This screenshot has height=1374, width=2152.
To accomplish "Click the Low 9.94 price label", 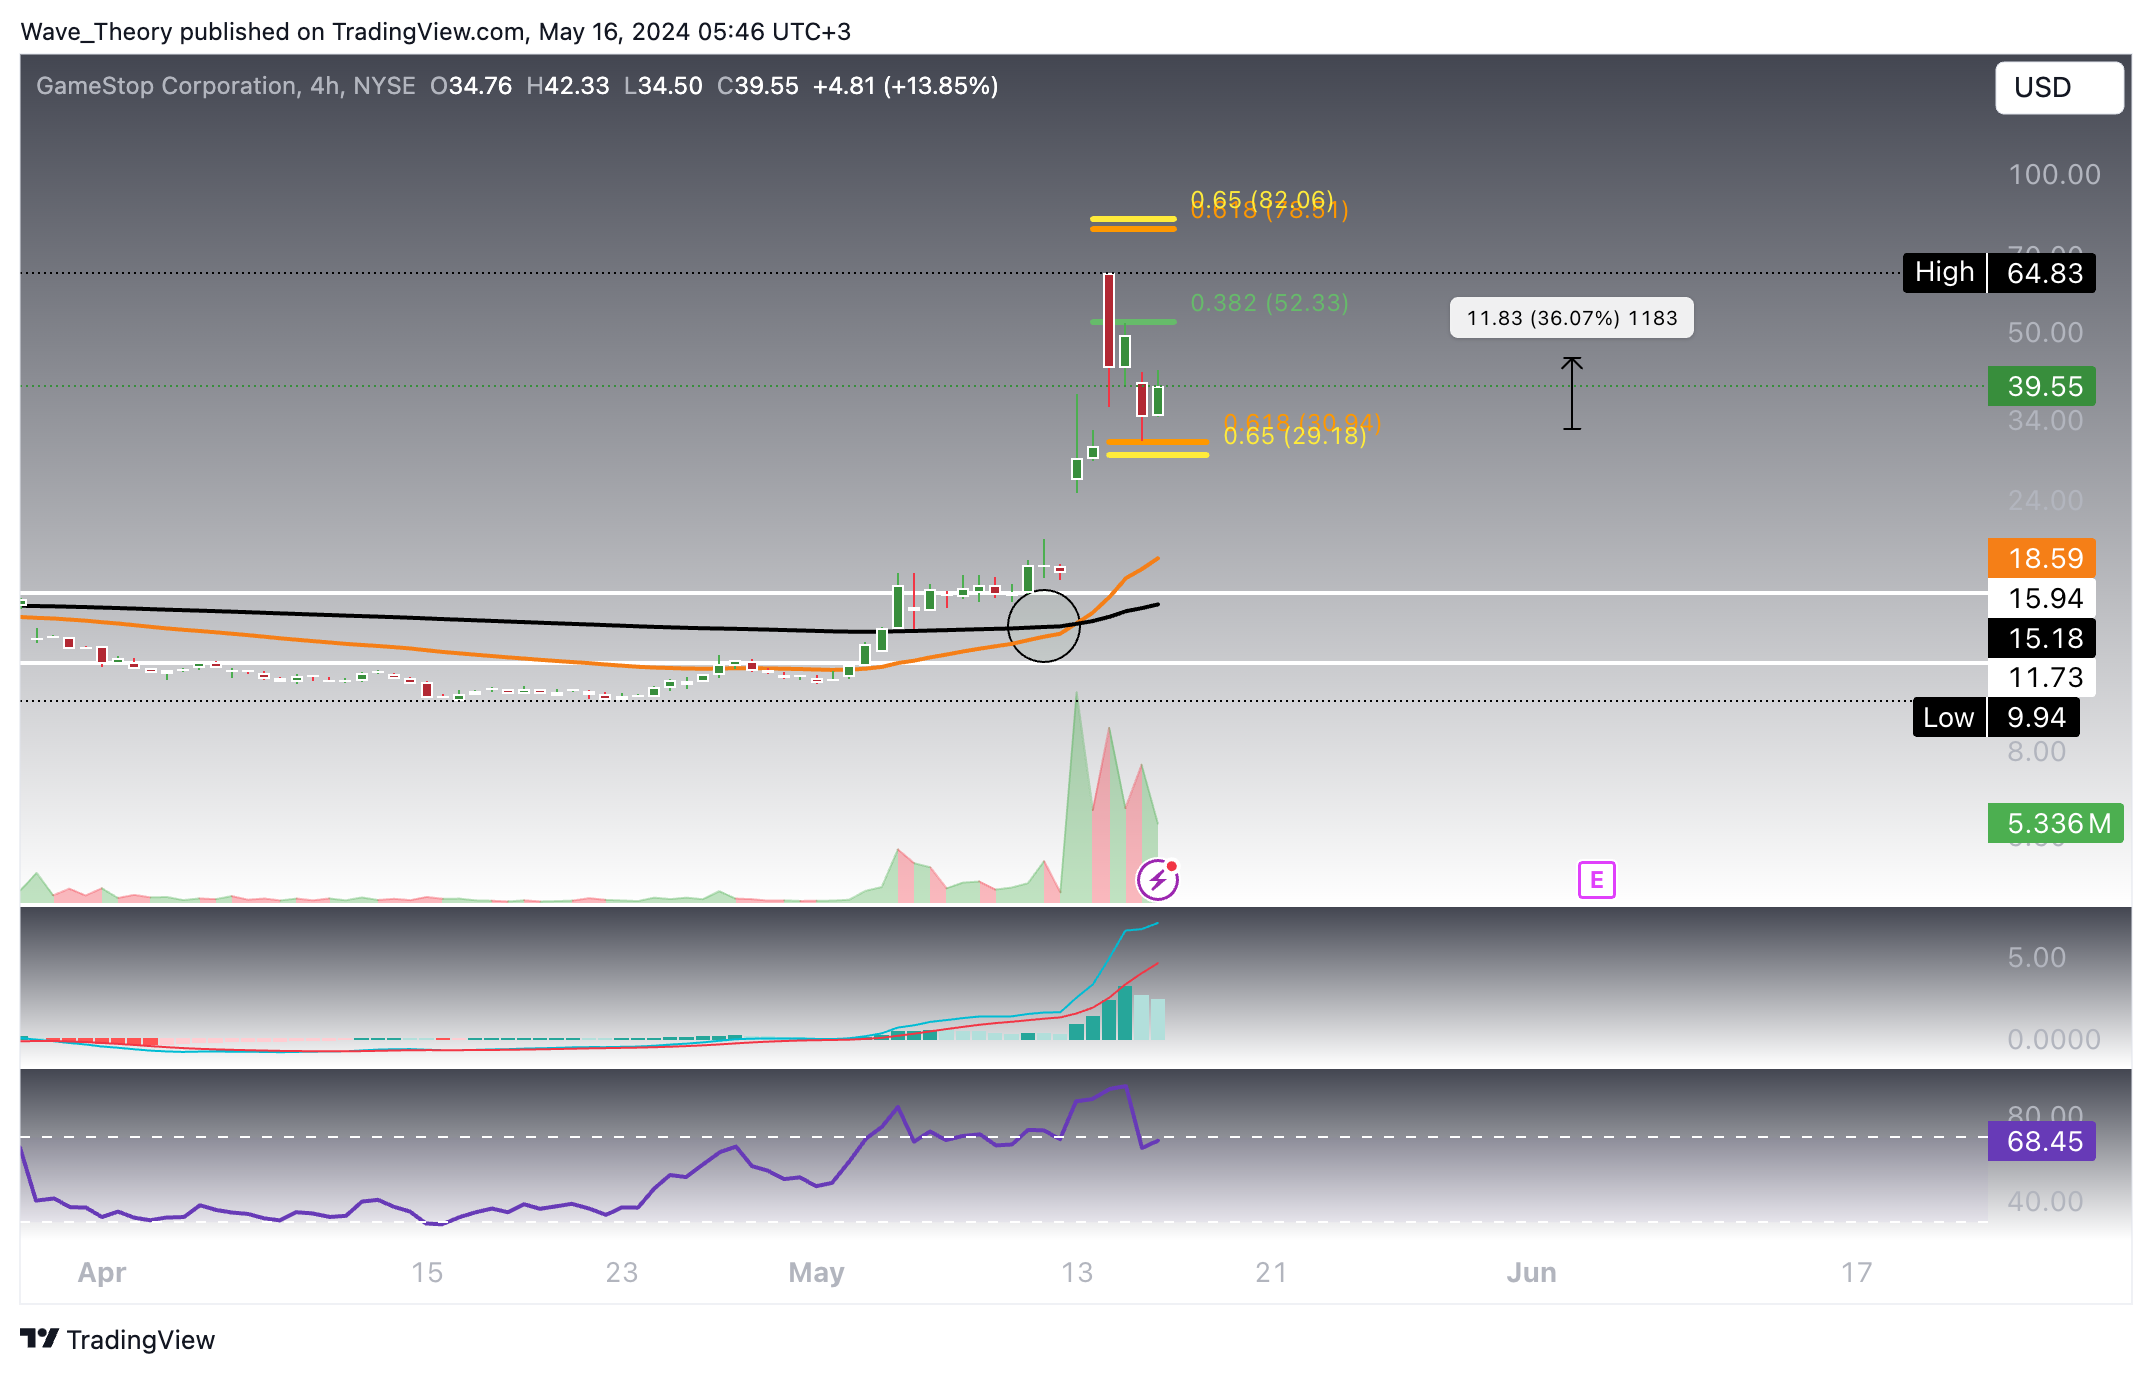I will 1996,717.
